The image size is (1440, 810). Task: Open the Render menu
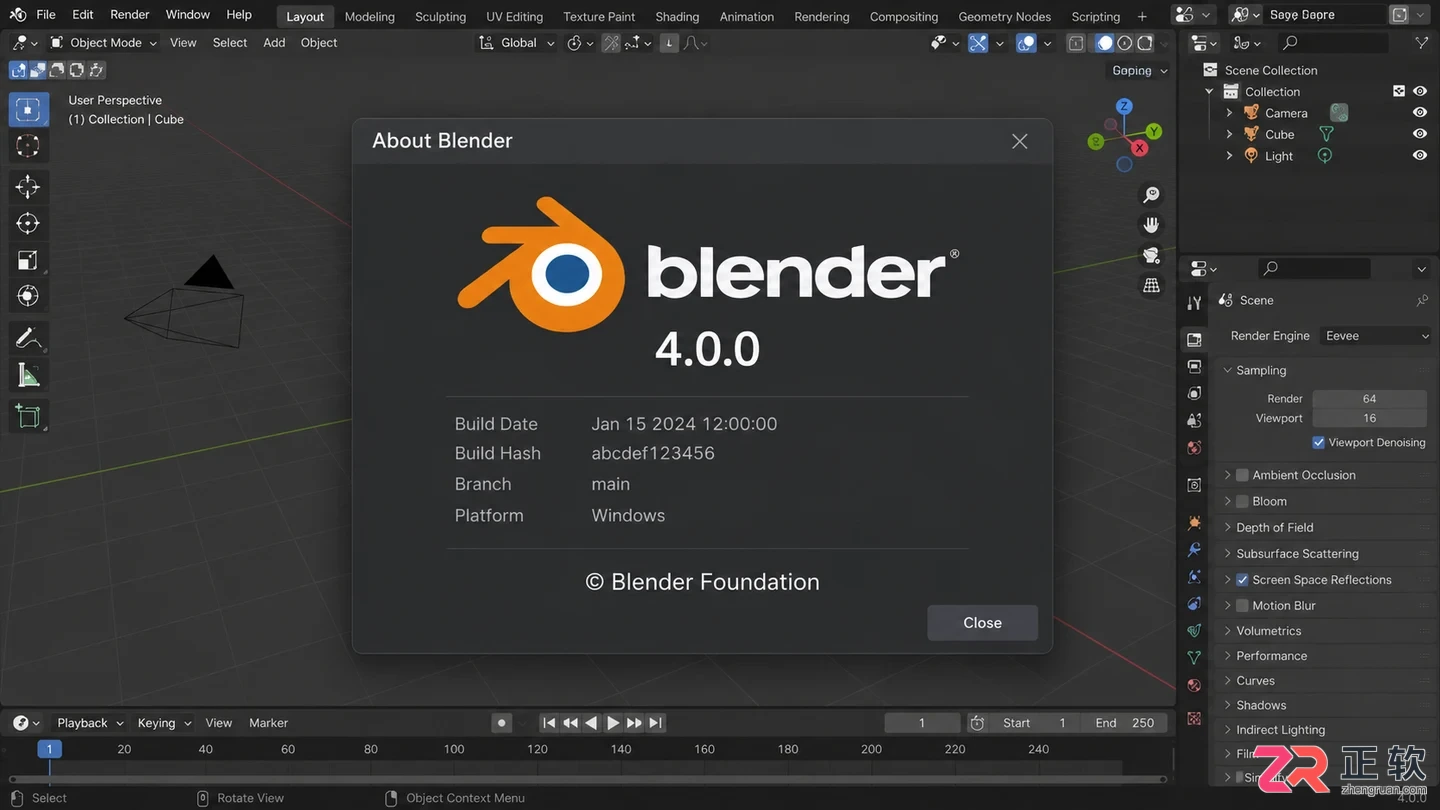(130, 15)
